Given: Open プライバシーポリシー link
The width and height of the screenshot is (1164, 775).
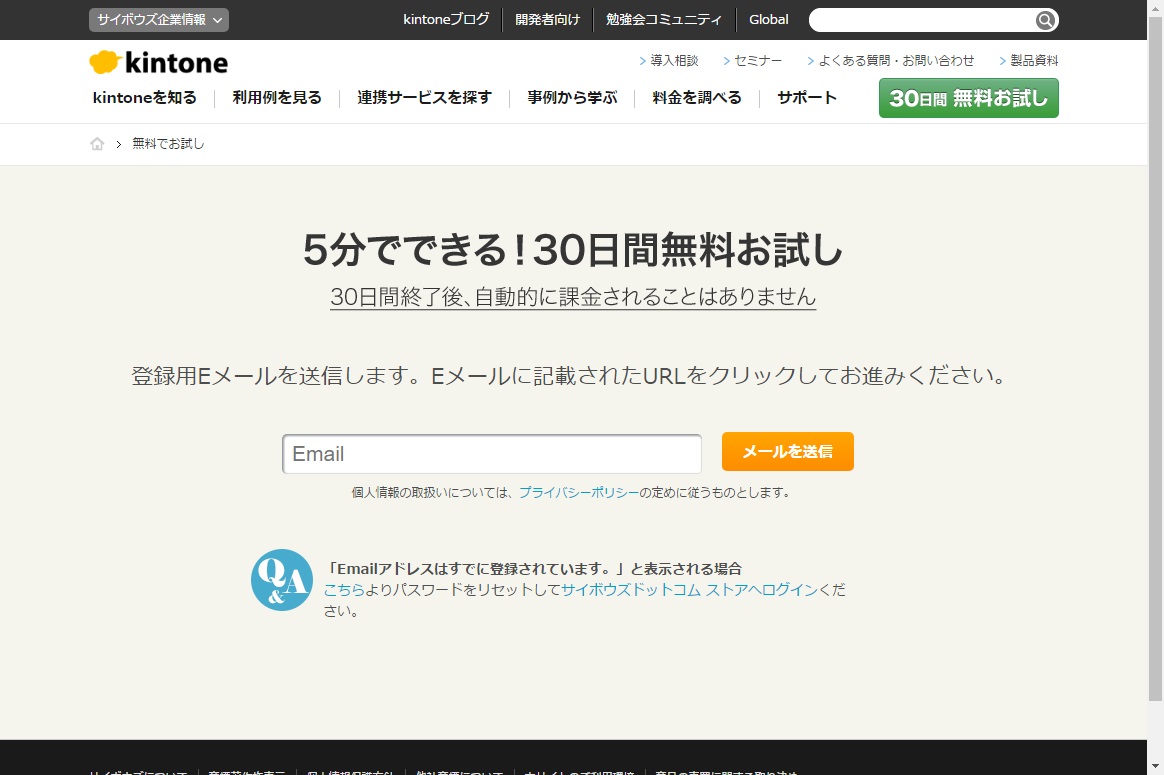Looking at the screenshot, I should pyautogui.click(x=578, y=492).
